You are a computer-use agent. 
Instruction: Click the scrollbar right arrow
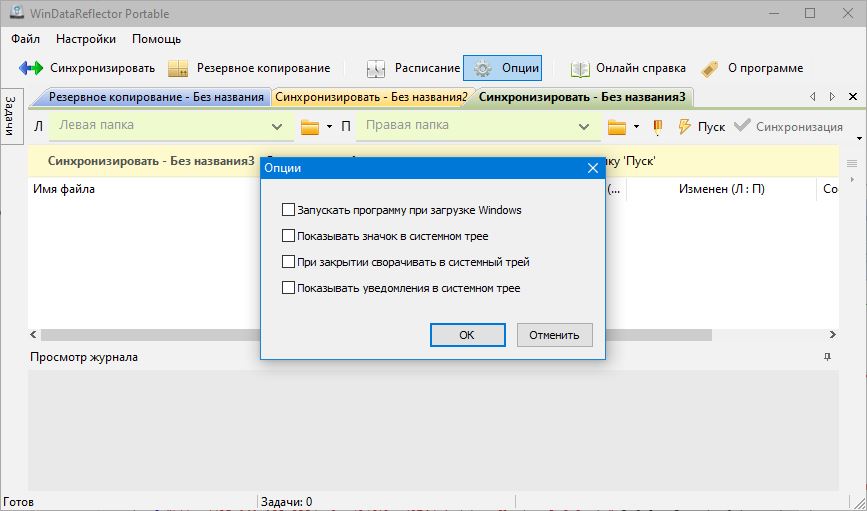pyautogui.click(x=833, y=335)
